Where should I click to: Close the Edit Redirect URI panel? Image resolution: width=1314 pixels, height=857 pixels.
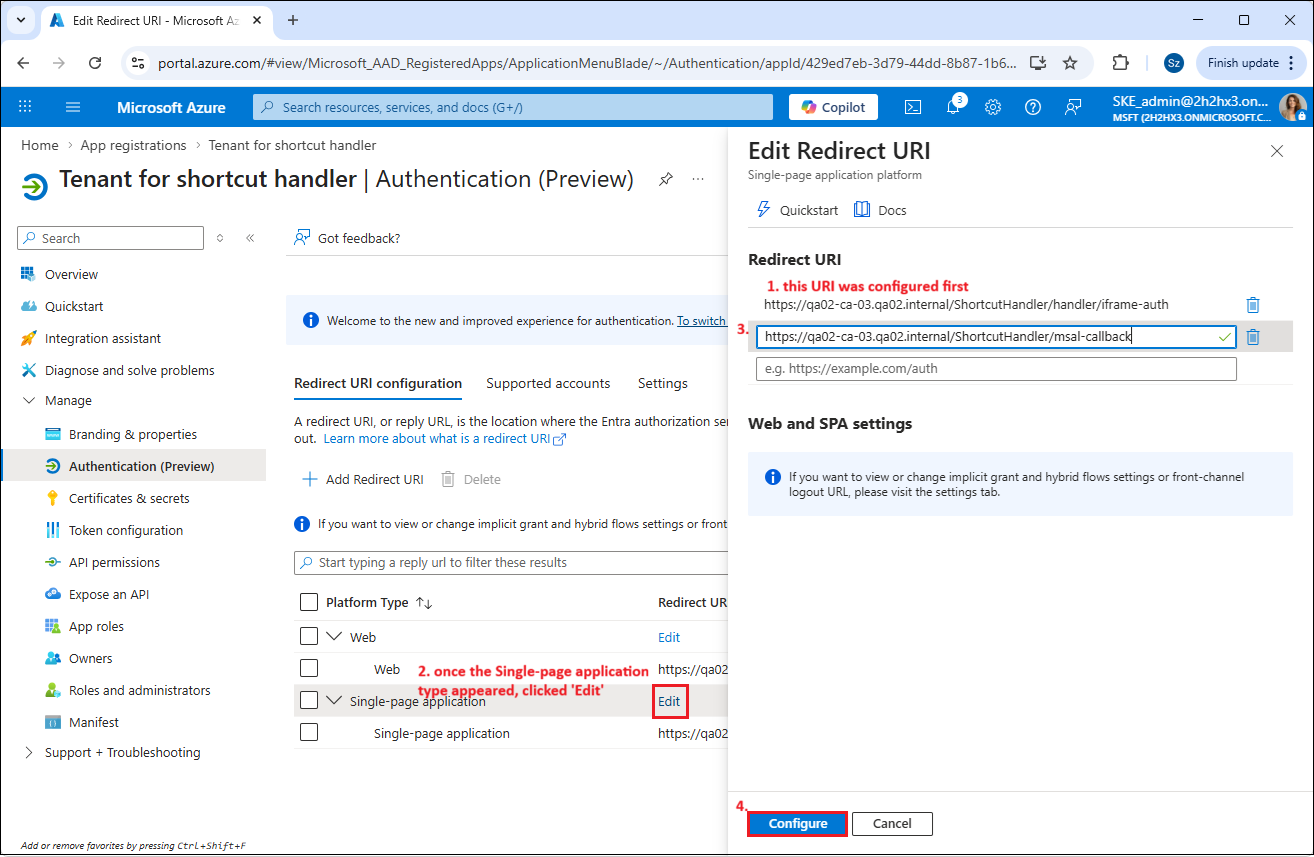pyautogui.click(x=1276, y=151)
